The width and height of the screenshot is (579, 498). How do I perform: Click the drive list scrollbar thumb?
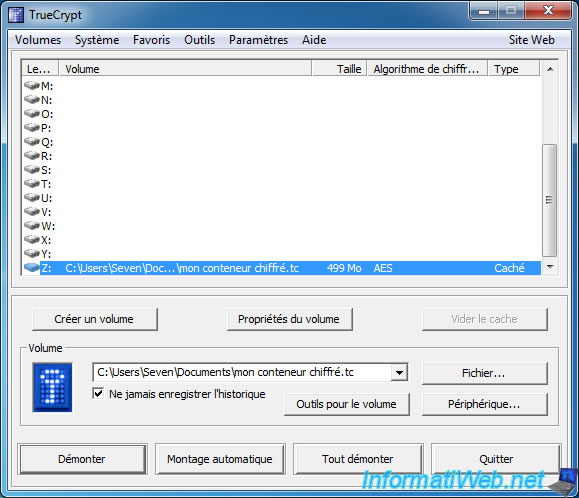click(549, 200)
